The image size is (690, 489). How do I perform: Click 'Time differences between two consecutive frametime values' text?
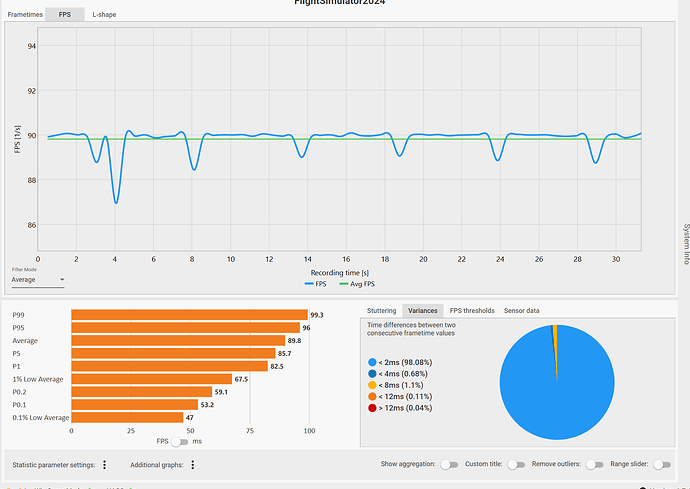[x=411, y=329]
